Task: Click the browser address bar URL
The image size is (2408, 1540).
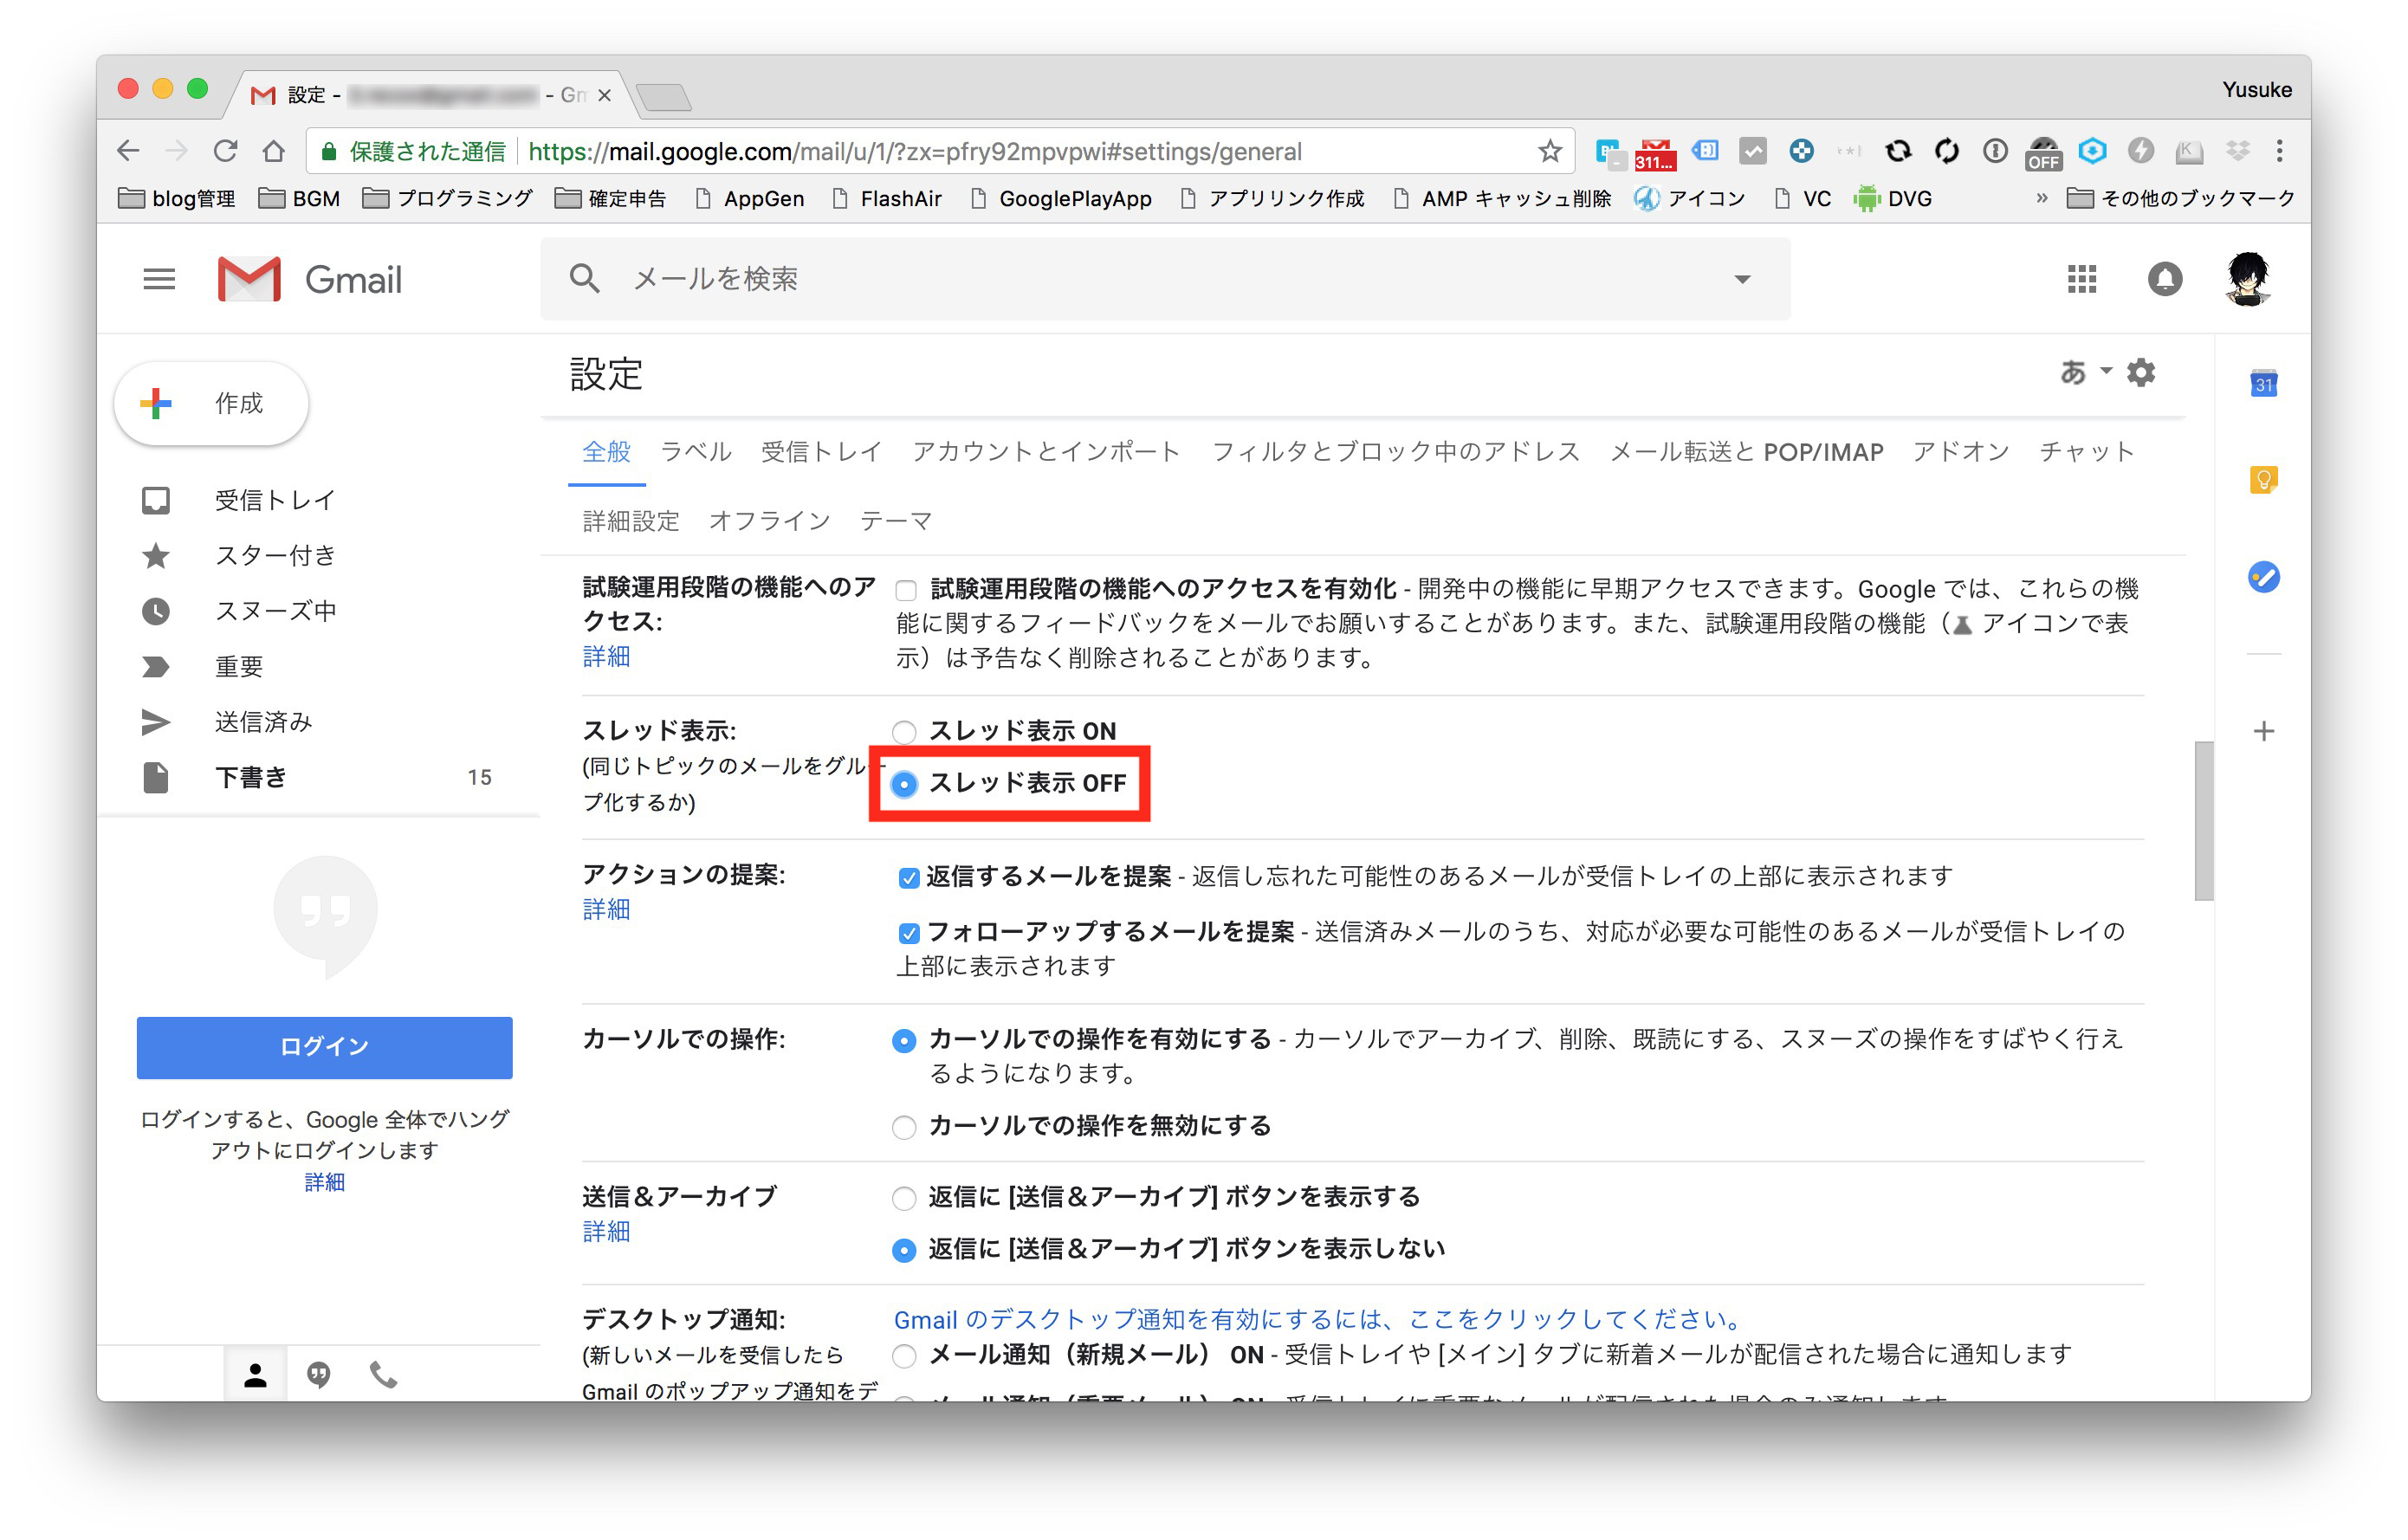Action: tap(914, 151)
